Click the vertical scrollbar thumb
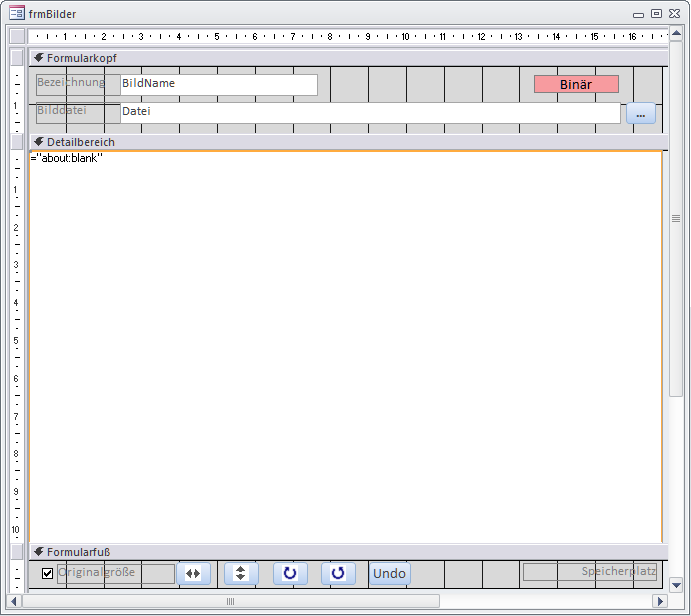 (676, 219)
